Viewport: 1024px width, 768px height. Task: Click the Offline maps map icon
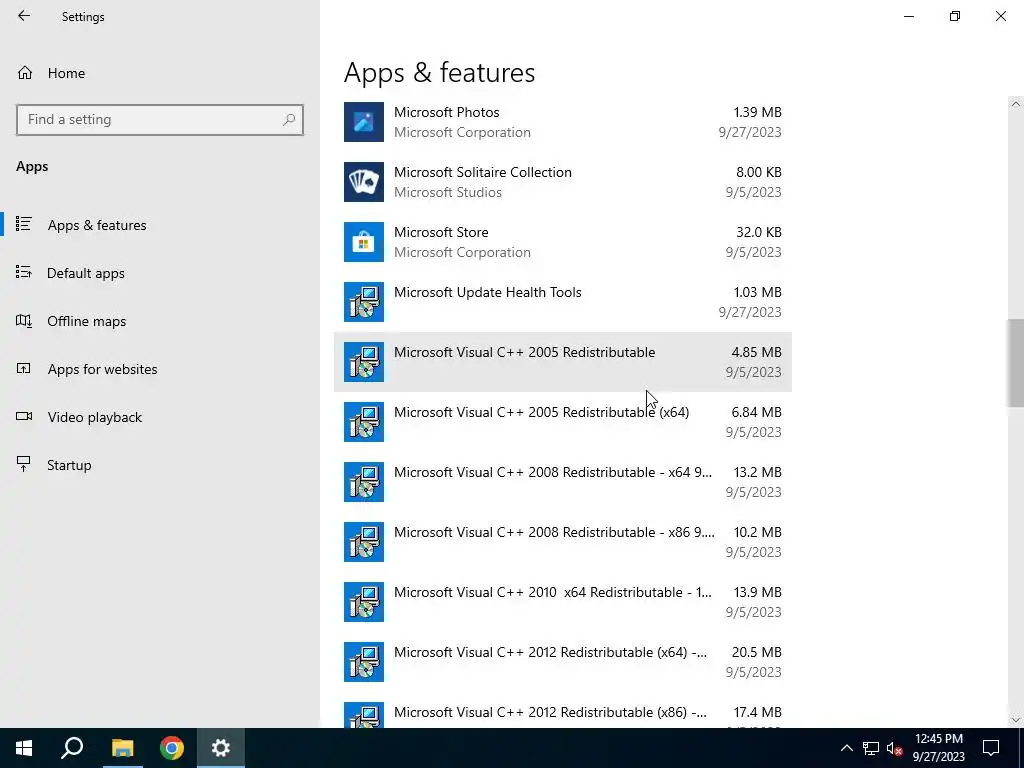coord(24,321)
